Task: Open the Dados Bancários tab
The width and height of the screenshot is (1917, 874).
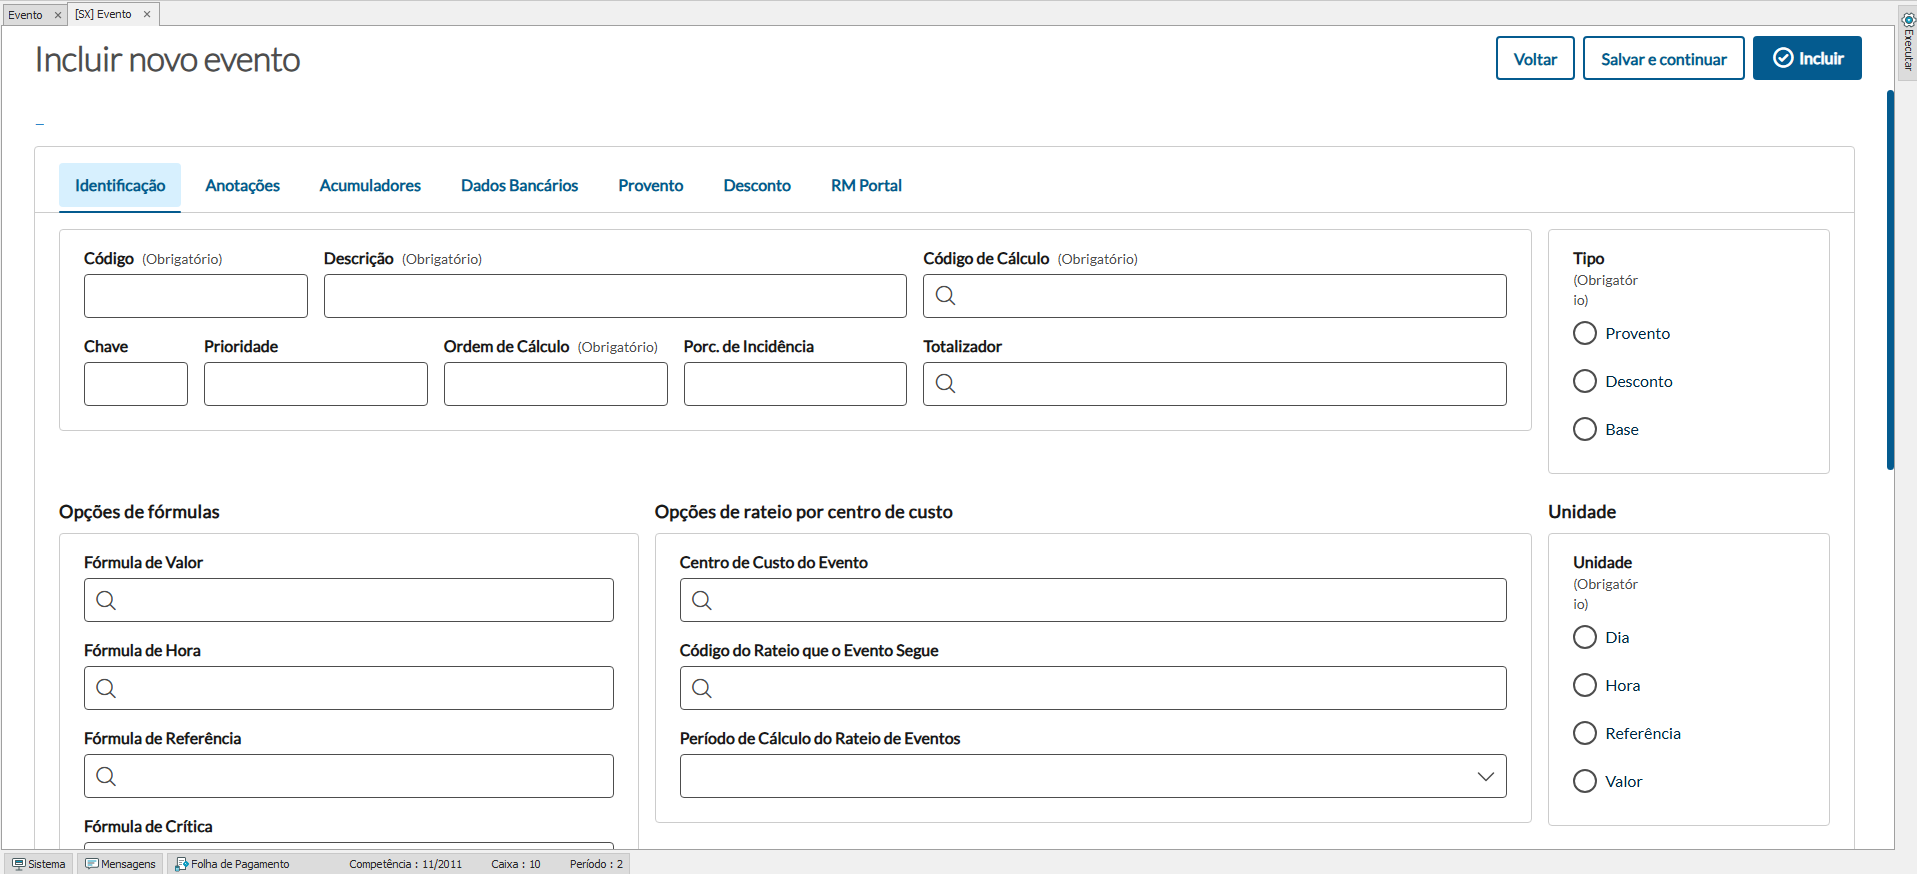Action: point(519,186)
